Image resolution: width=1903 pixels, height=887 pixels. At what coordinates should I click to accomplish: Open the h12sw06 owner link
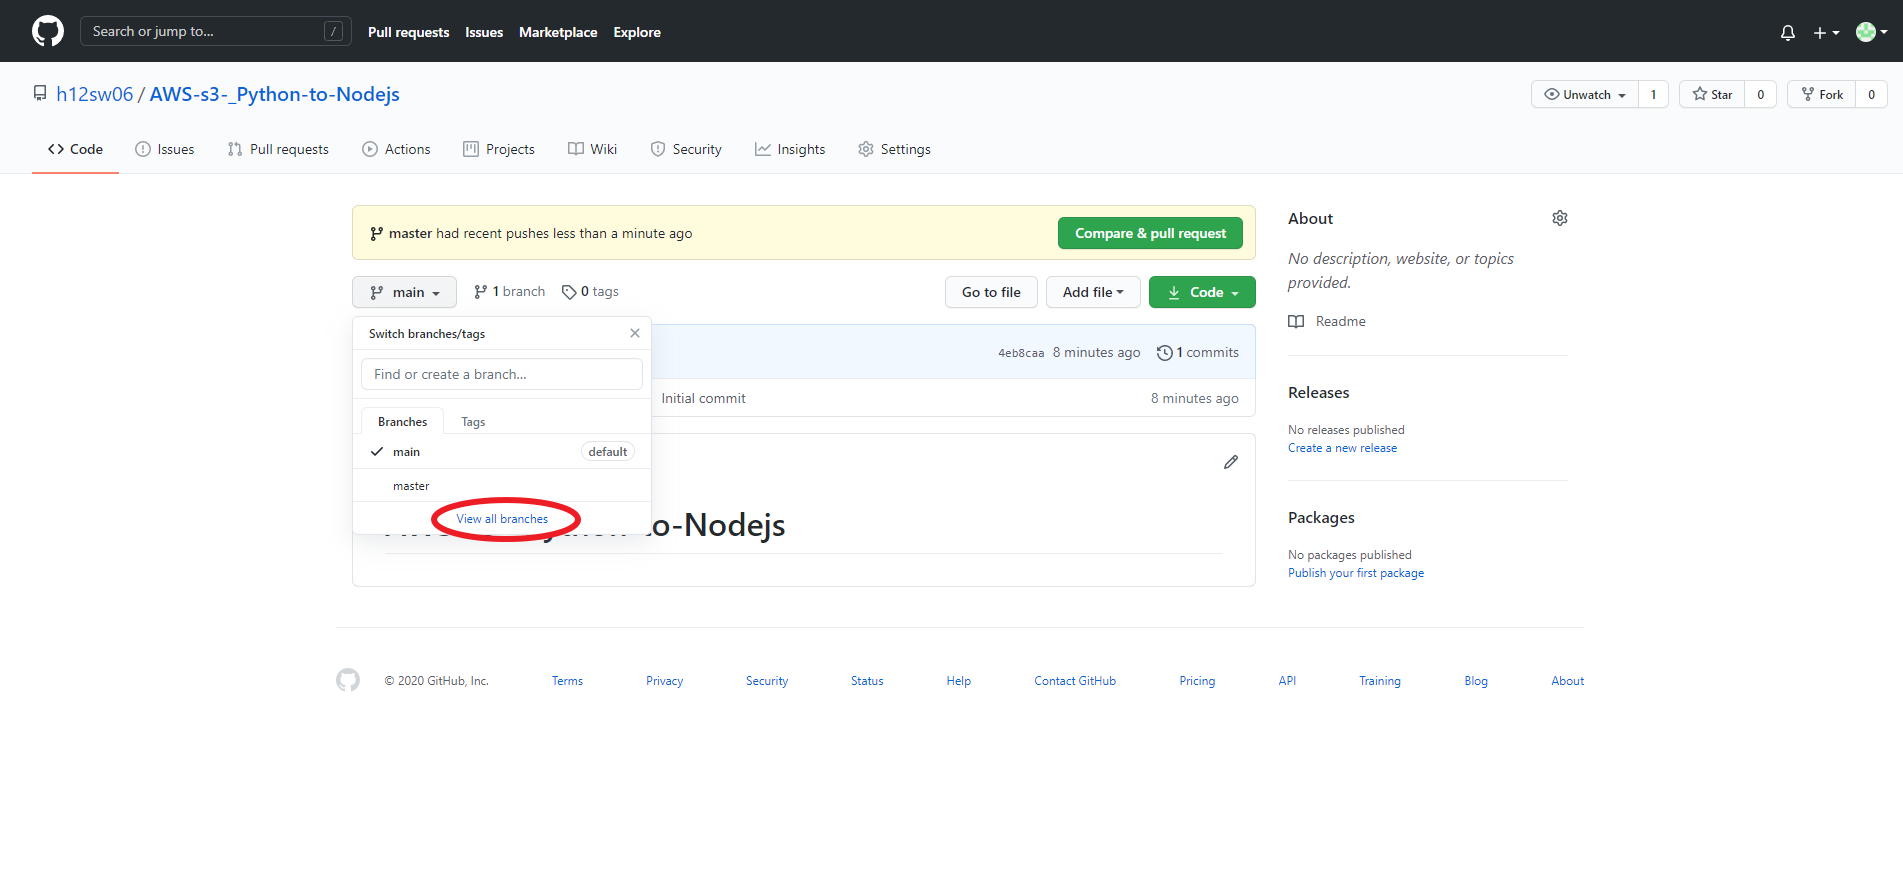94,94
